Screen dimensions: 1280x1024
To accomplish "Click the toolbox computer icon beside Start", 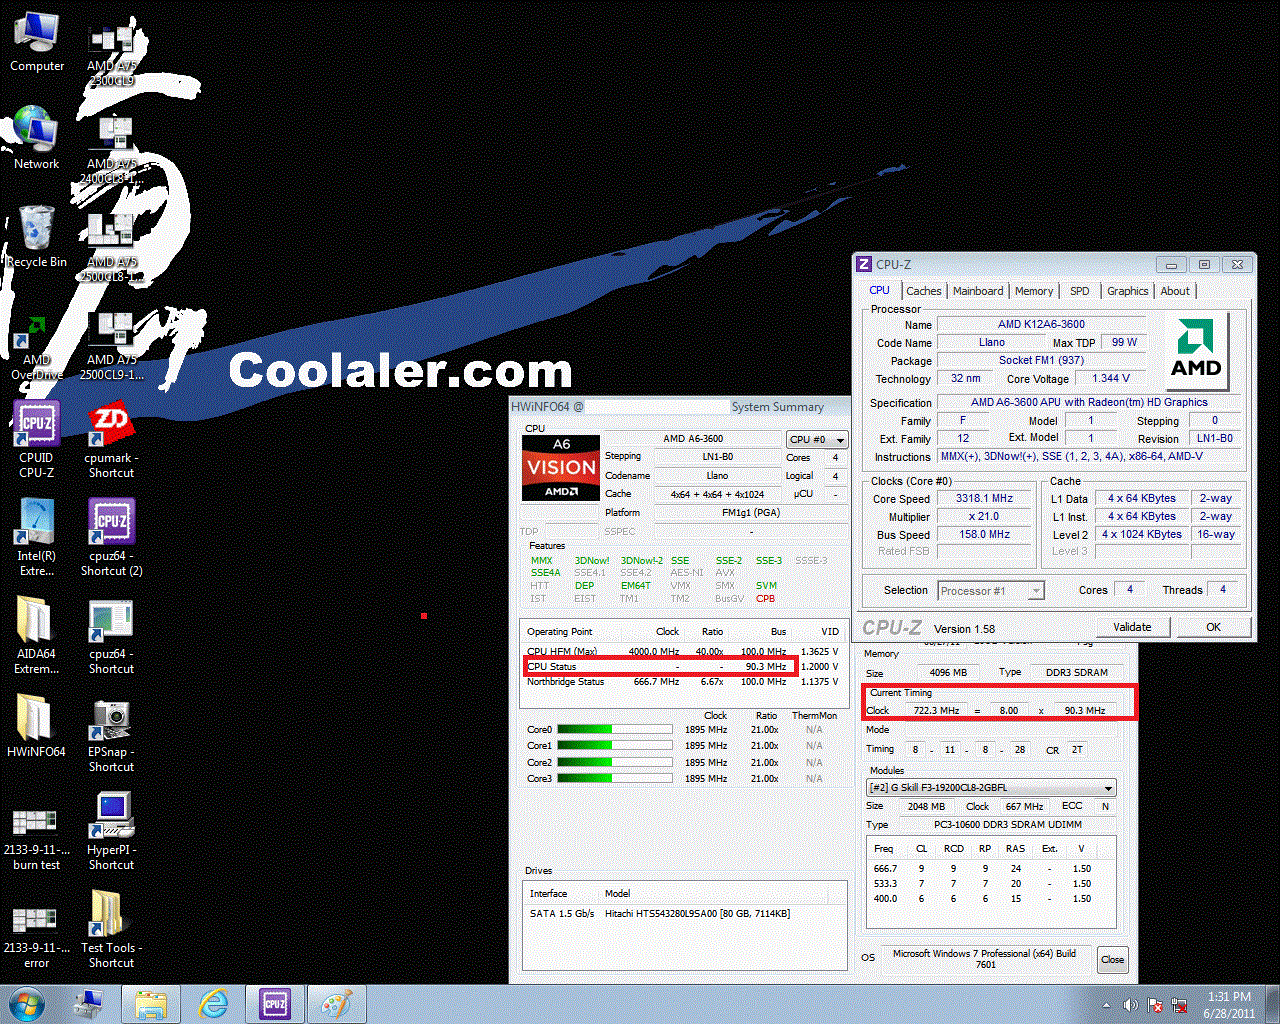I will click(x=88, y=1004).
